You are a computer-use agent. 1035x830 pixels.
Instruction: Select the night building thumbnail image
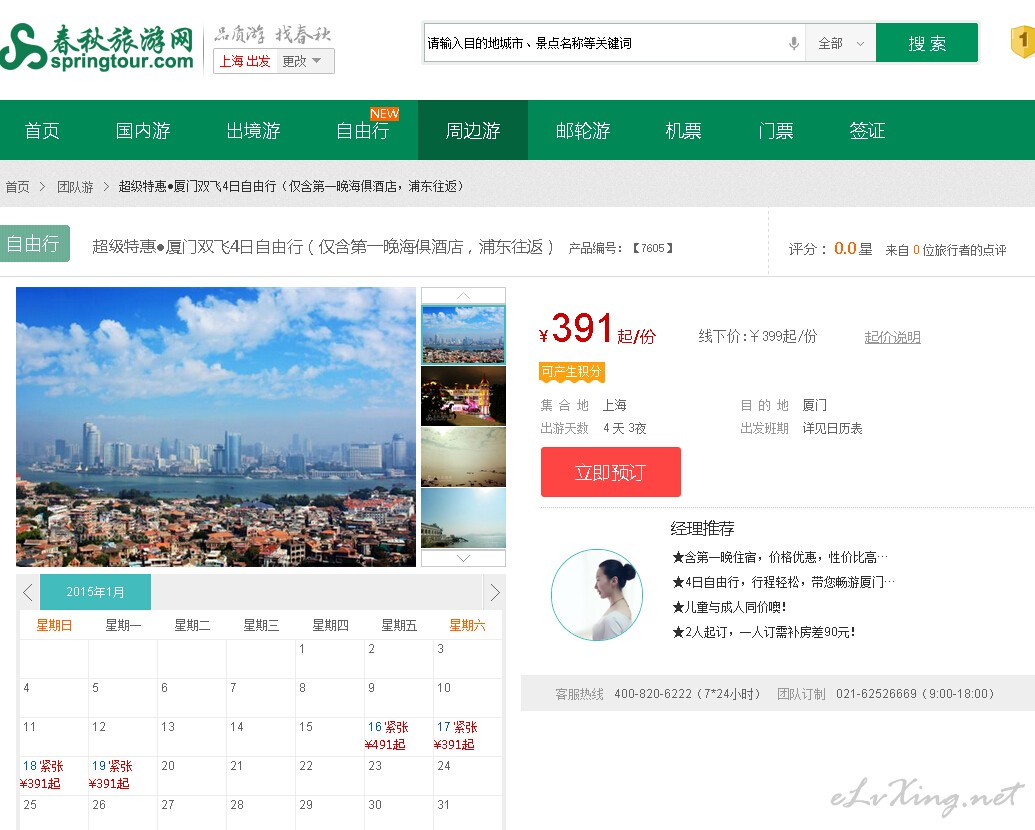point(463,395)
